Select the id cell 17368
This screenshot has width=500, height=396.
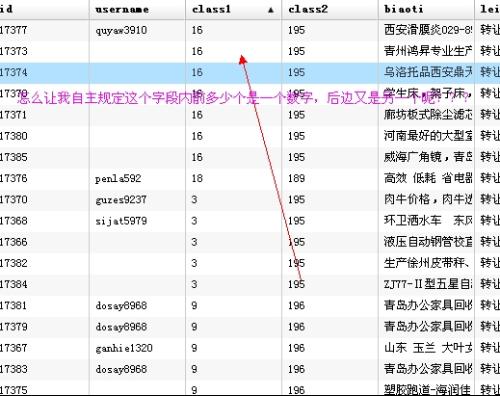13,221
